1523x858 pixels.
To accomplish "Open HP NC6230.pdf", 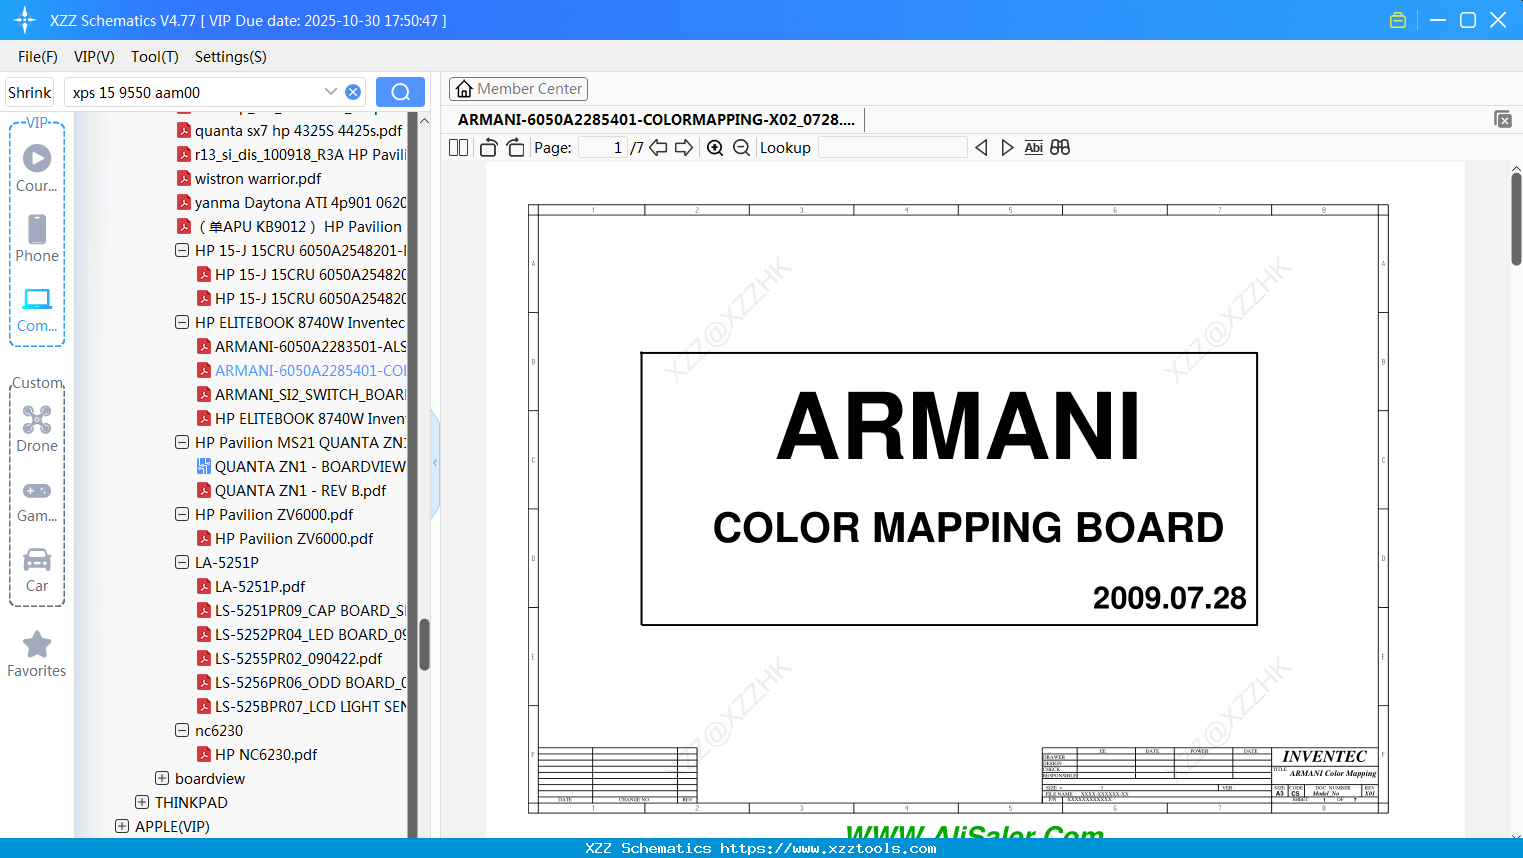I will (257, 755).
